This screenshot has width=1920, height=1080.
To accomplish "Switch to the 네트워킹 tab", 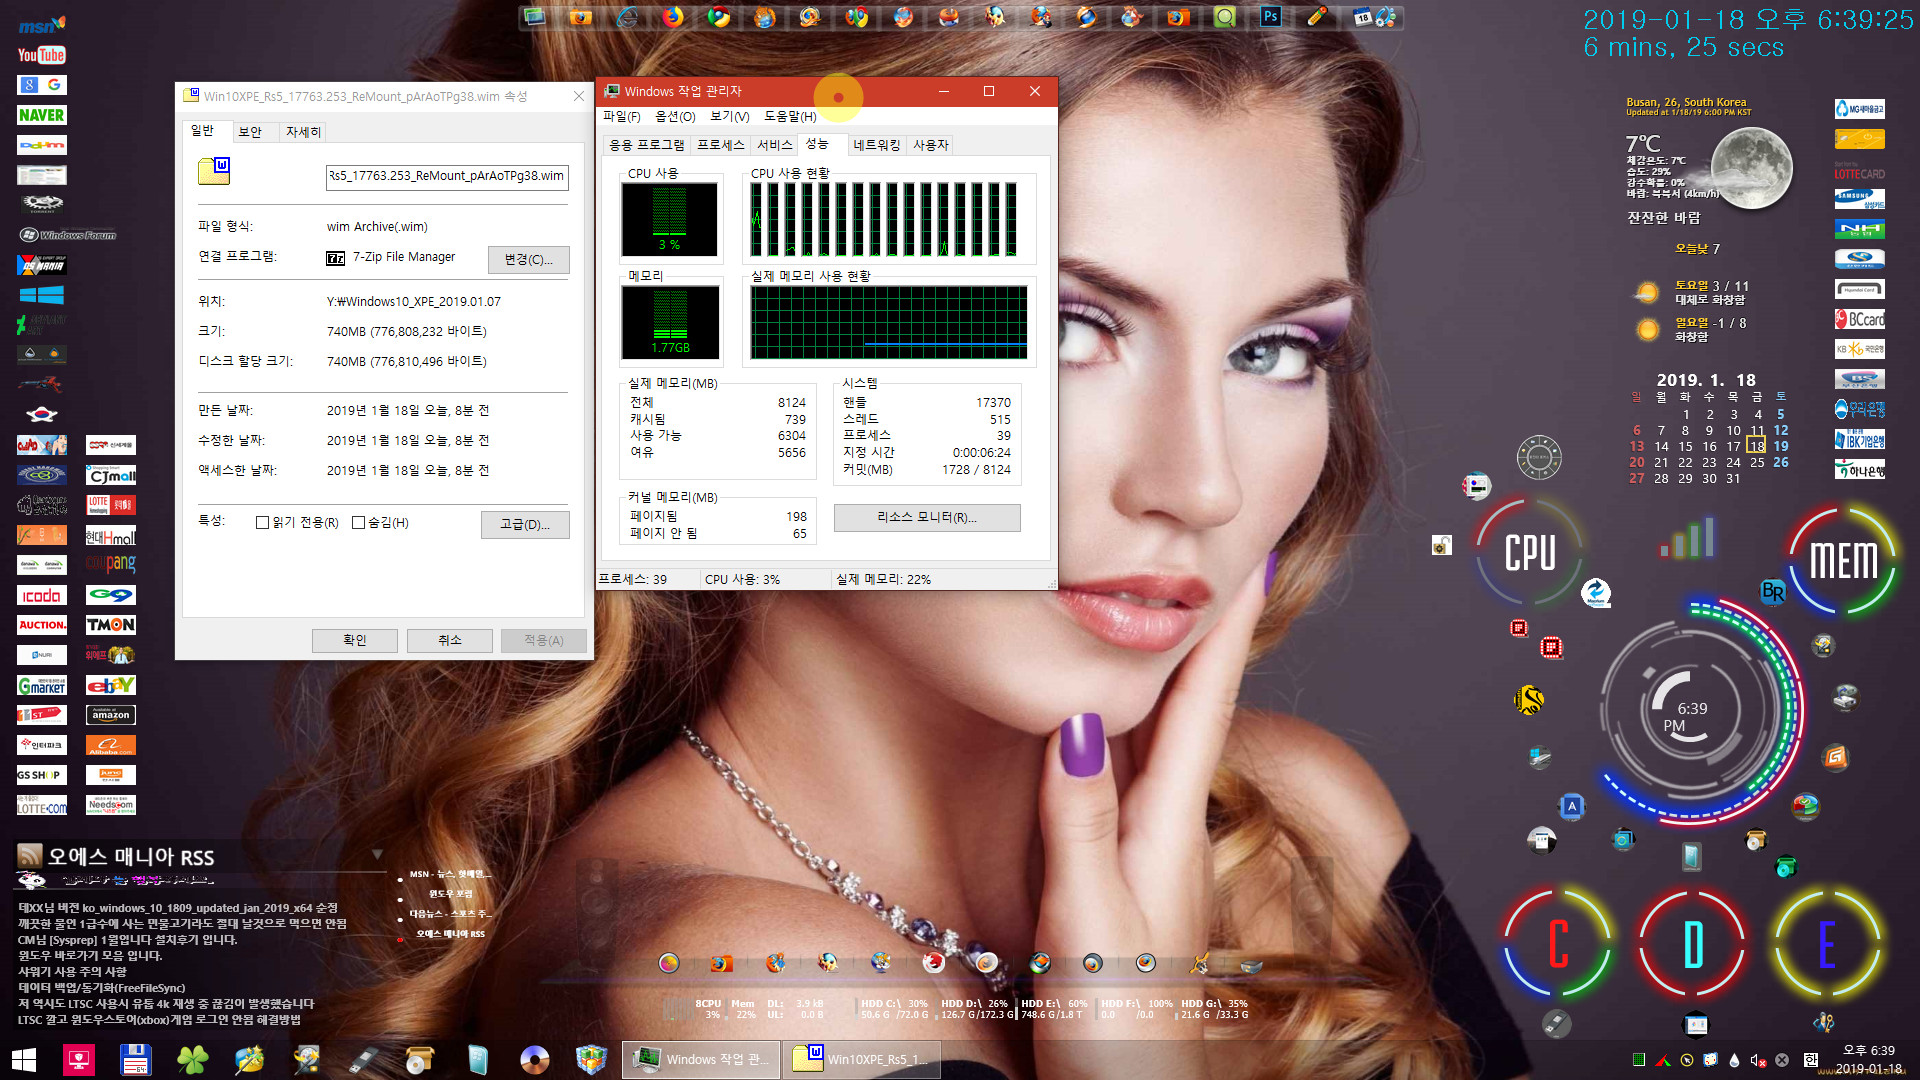I will point(876,145).
